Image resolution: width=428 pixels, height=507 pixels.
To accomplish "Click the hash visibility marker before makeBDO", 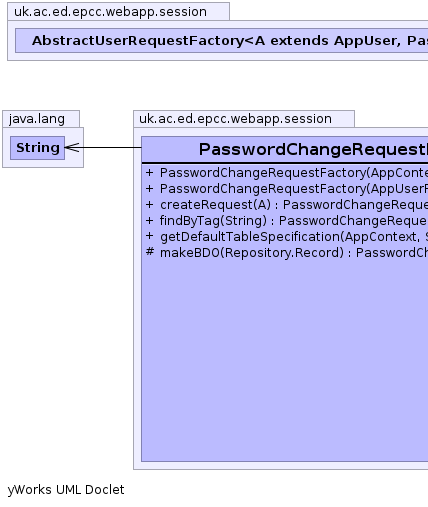I will pos(150,252).
